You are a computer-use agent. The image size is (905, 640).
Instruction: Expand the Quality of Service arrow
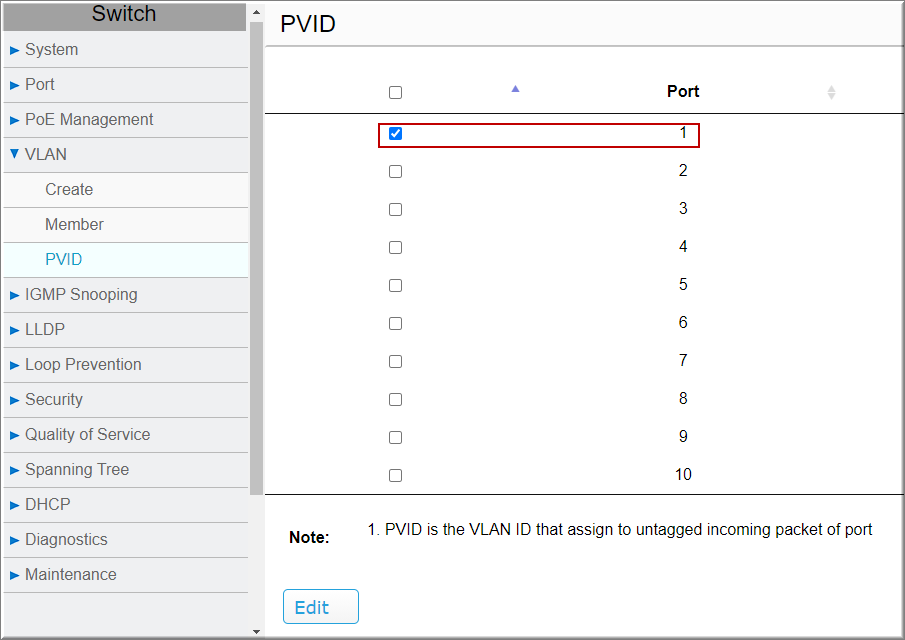14,435
